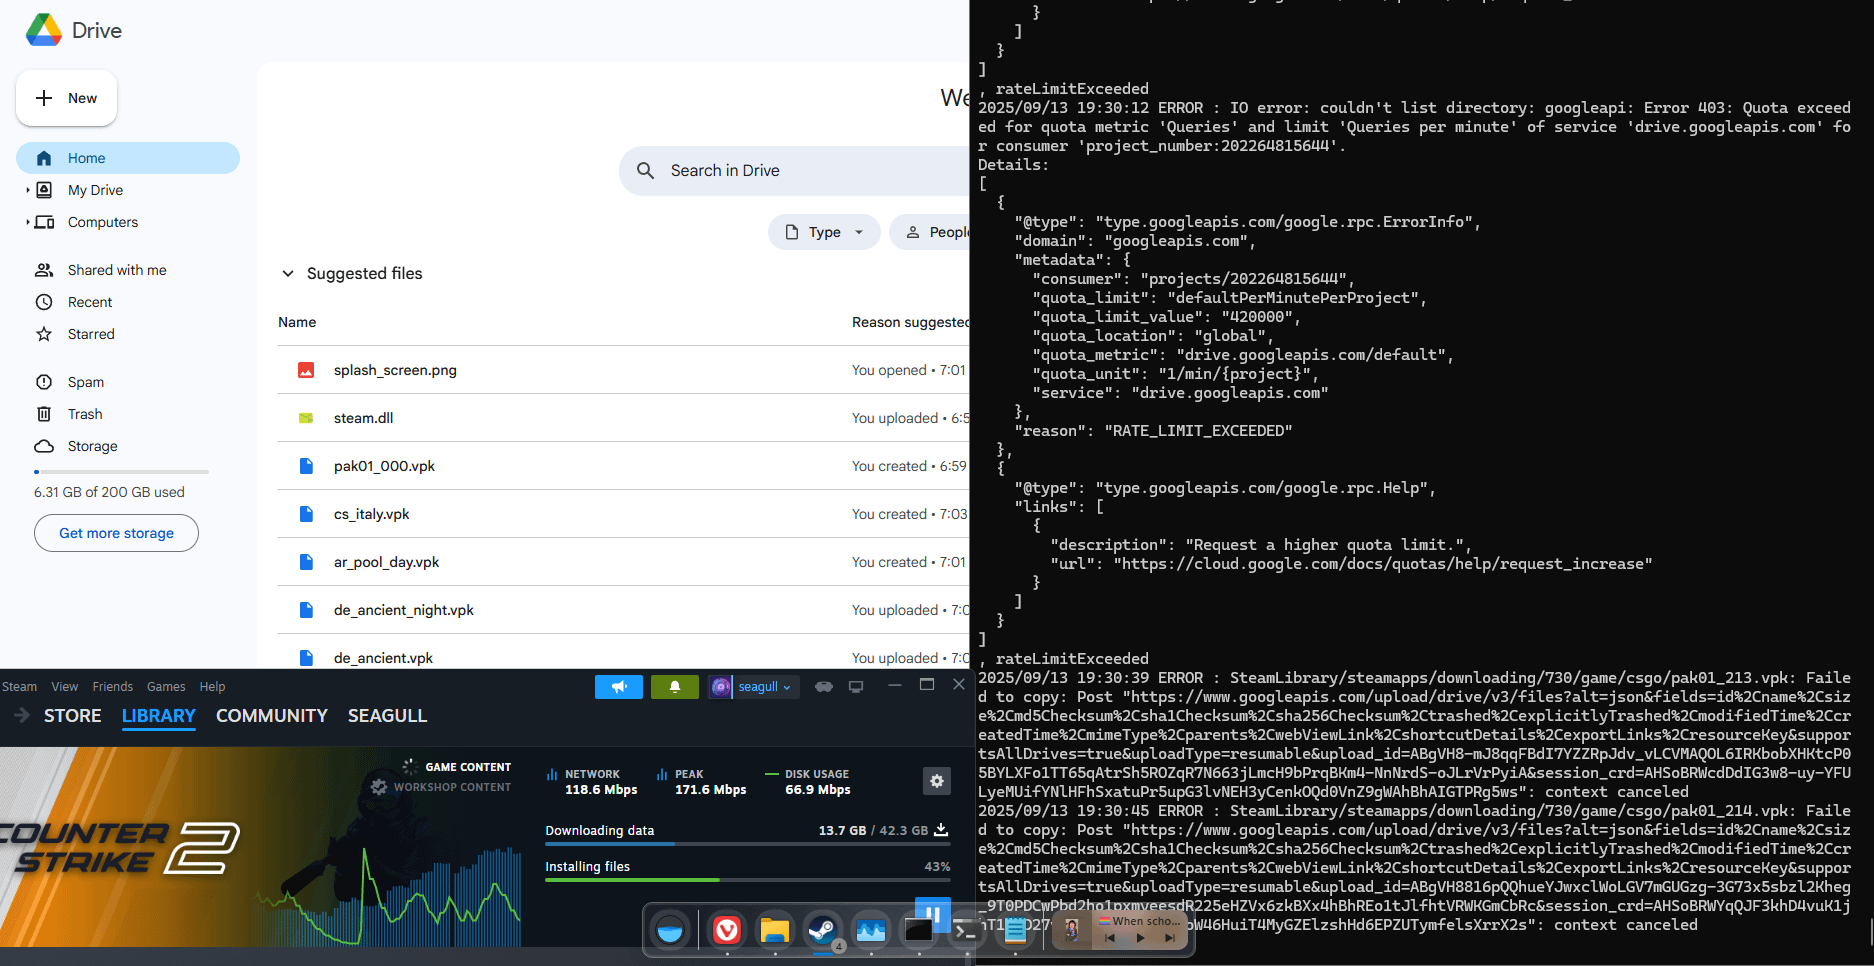
Task: Click the Google Drive logo
Action: [x=44, y=30]
